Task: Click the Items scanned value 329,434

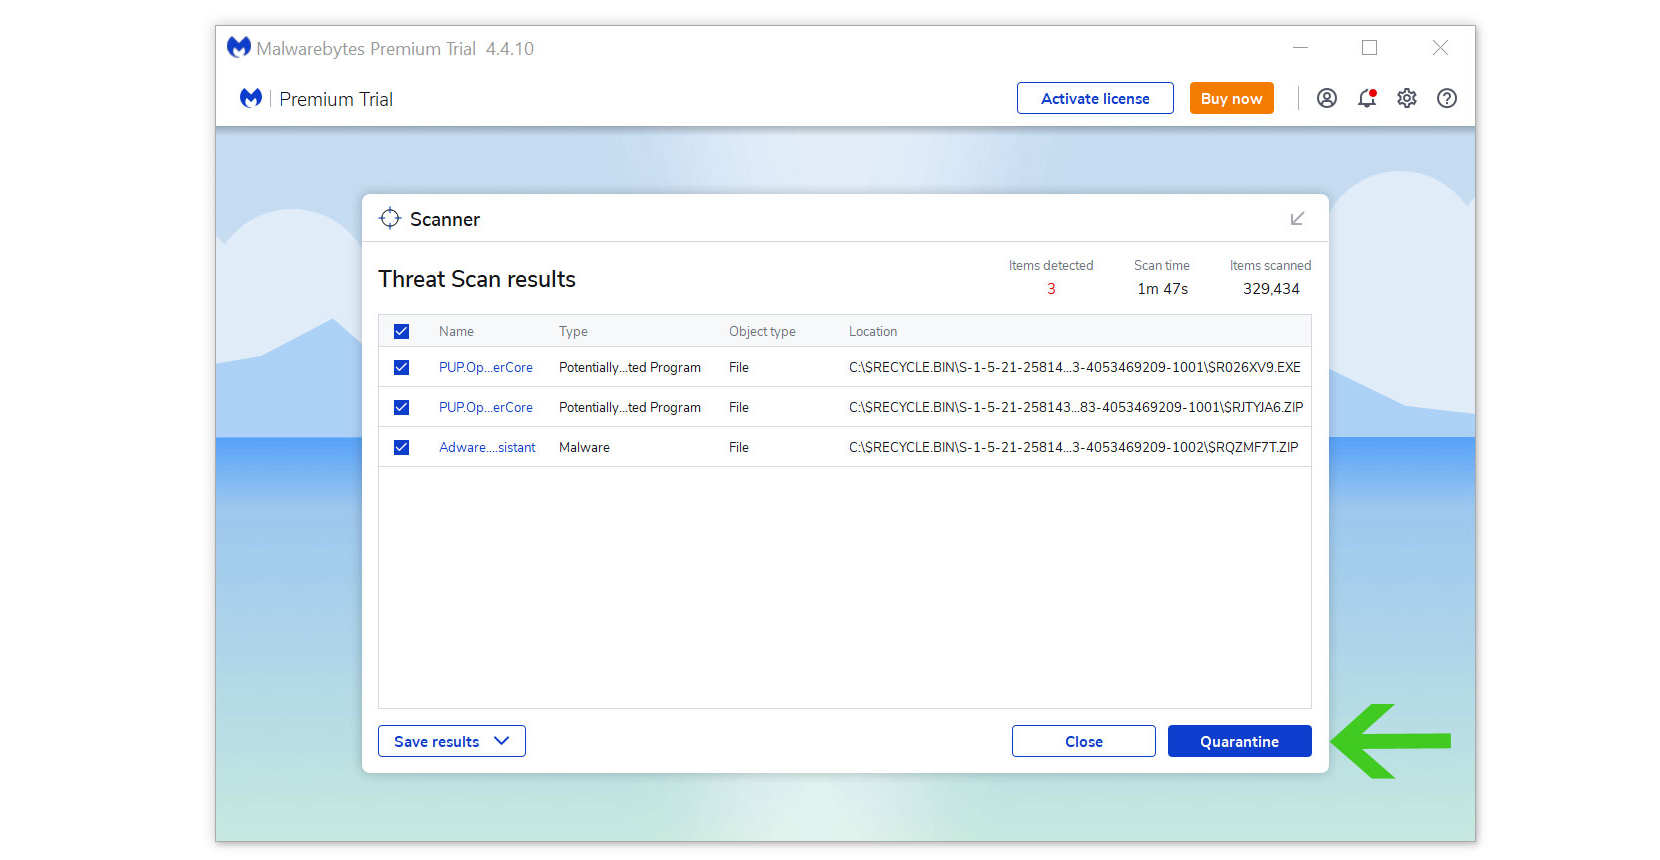Action: [x=1271, y=288]
